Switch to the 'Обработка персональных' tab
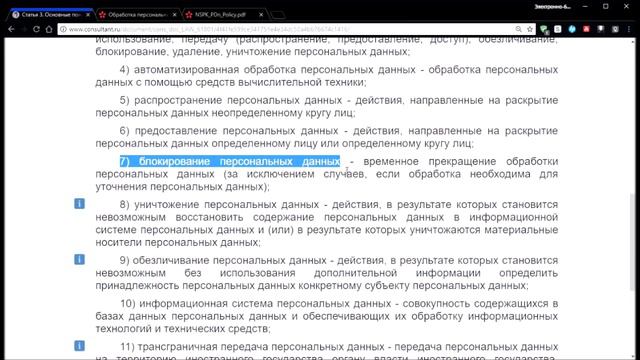The height and width of the screenshot is (360, 640). click(x=137, y=15)
